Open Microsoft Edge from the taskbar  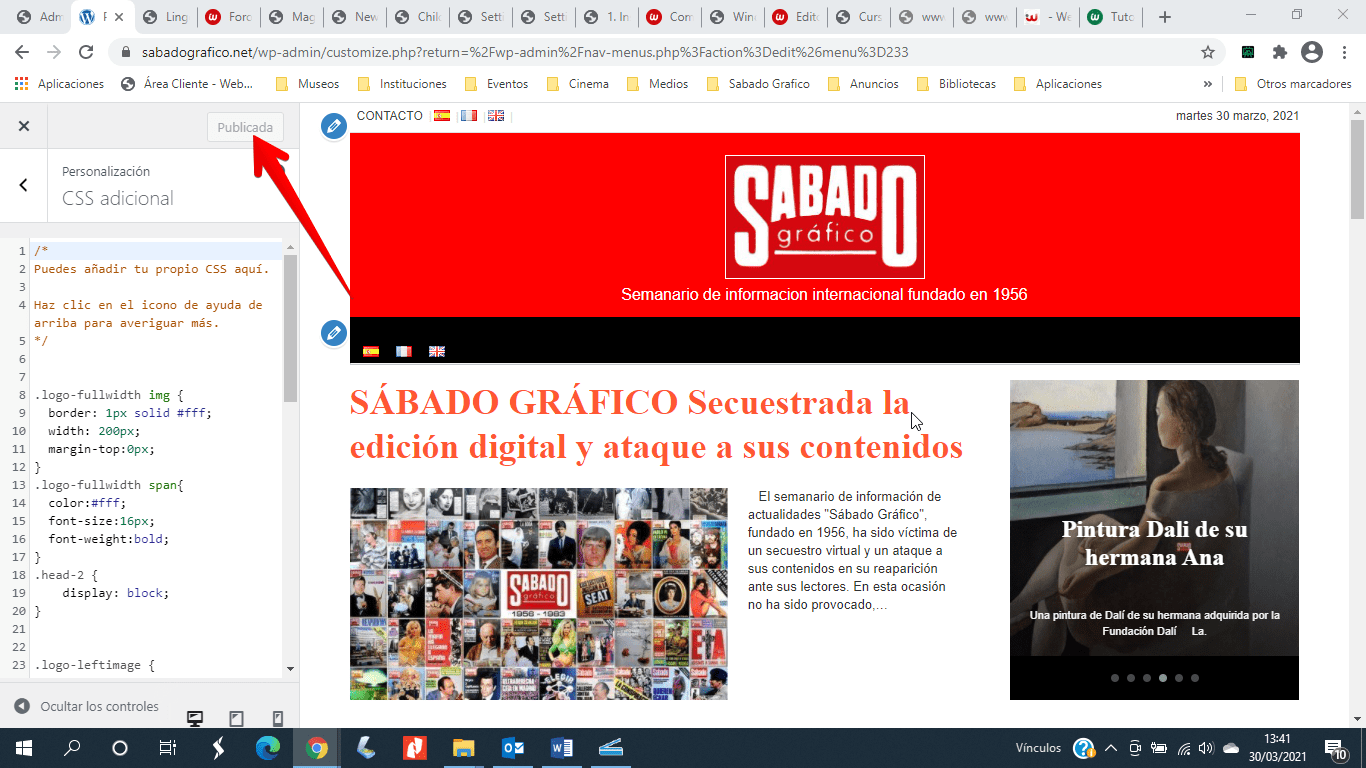point(267,748)
